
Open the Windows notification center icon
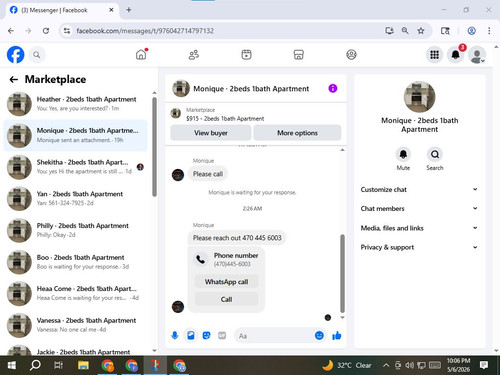(484, 365)
